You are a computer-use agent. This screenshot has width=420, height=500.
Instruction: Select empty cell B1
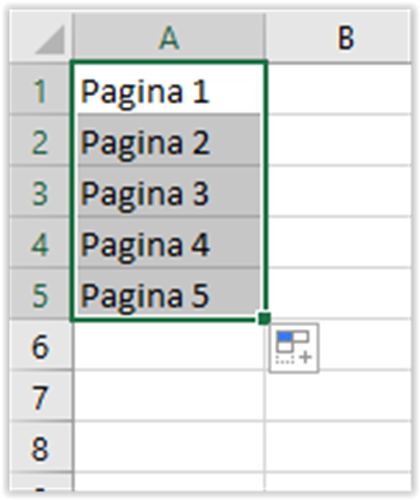(x=339, y=89)
